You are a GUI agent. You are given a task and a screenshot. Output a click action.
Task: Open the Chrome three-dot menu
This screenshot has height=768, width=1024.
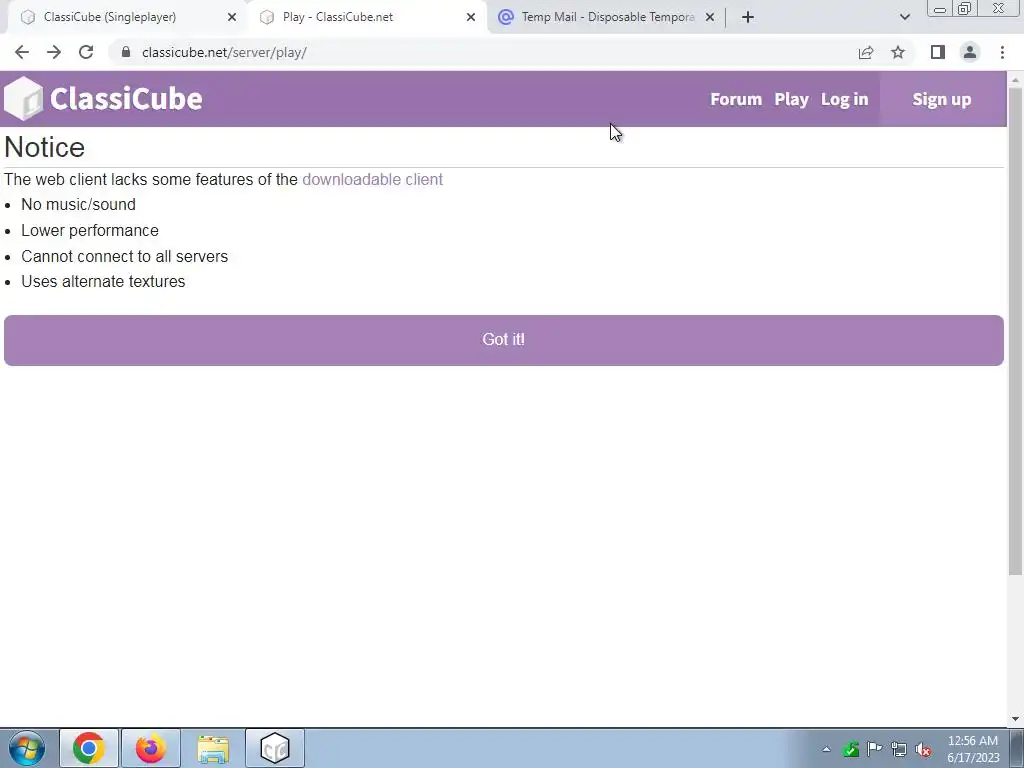(x=1002, y=52)
